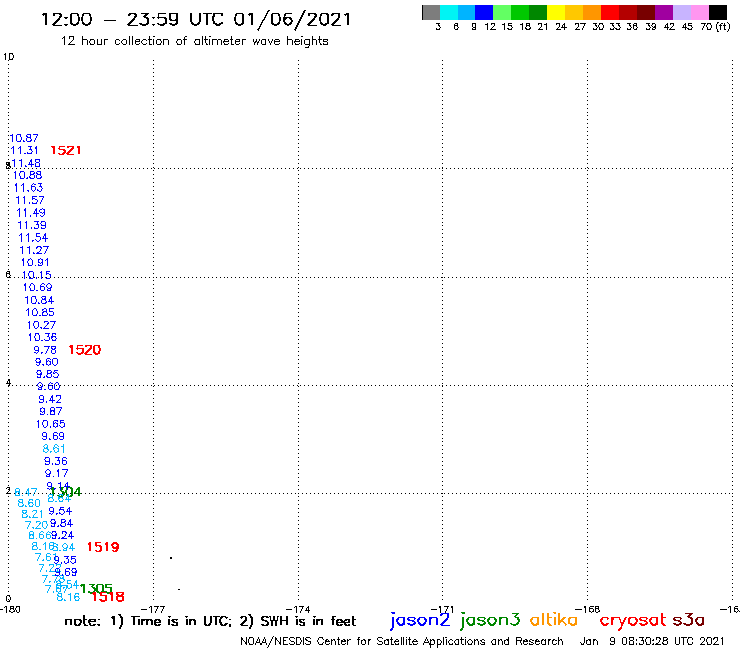Select the wave height value 9.17

(x=57, y=473)
